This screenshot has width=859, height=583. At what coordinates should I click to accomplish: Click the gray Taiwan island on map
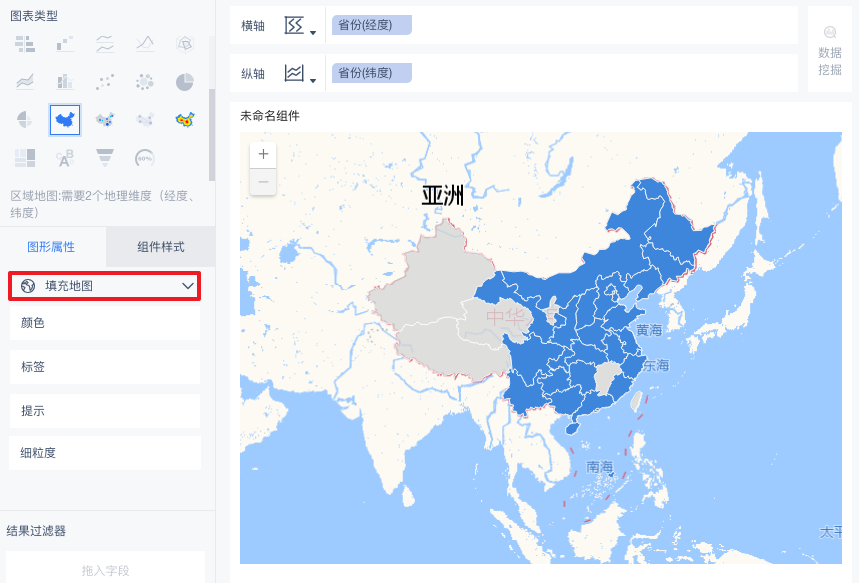point(635,402)
